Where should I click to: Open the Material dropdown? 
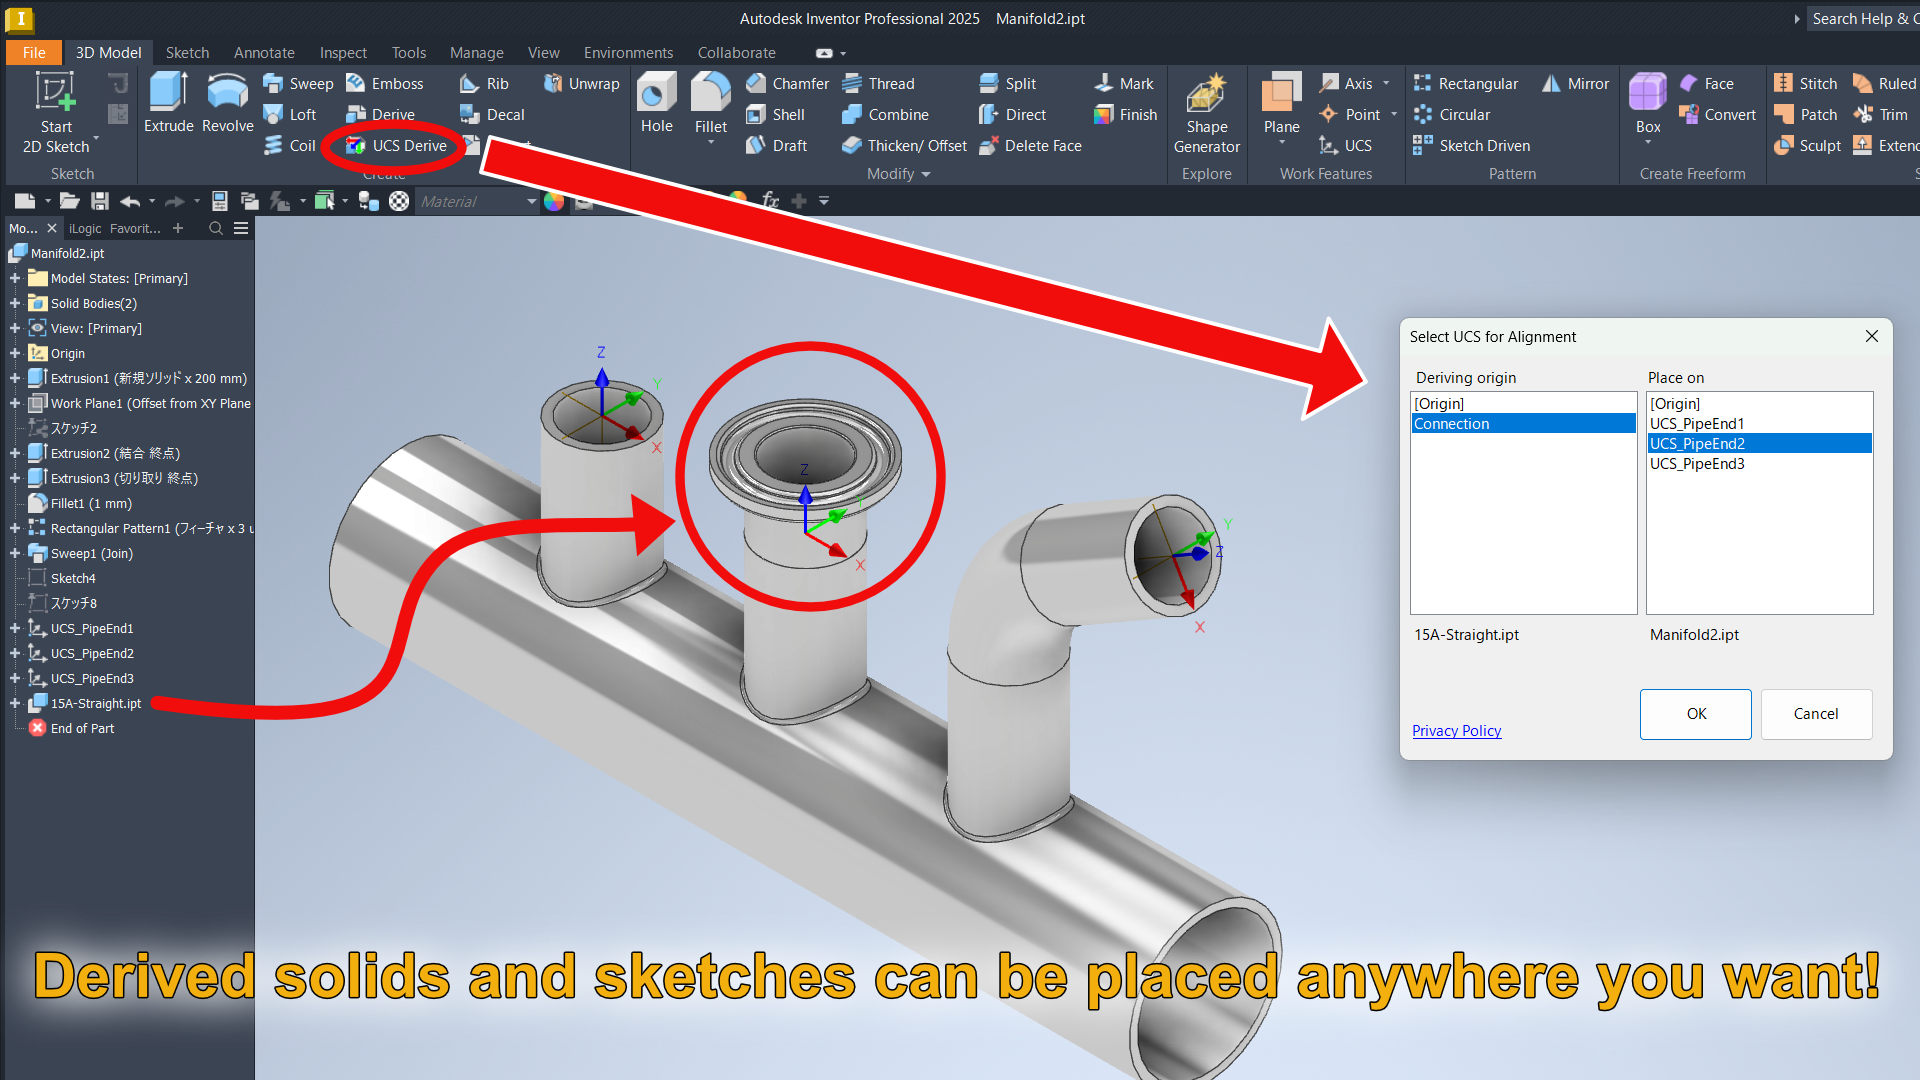pos(531,201)
